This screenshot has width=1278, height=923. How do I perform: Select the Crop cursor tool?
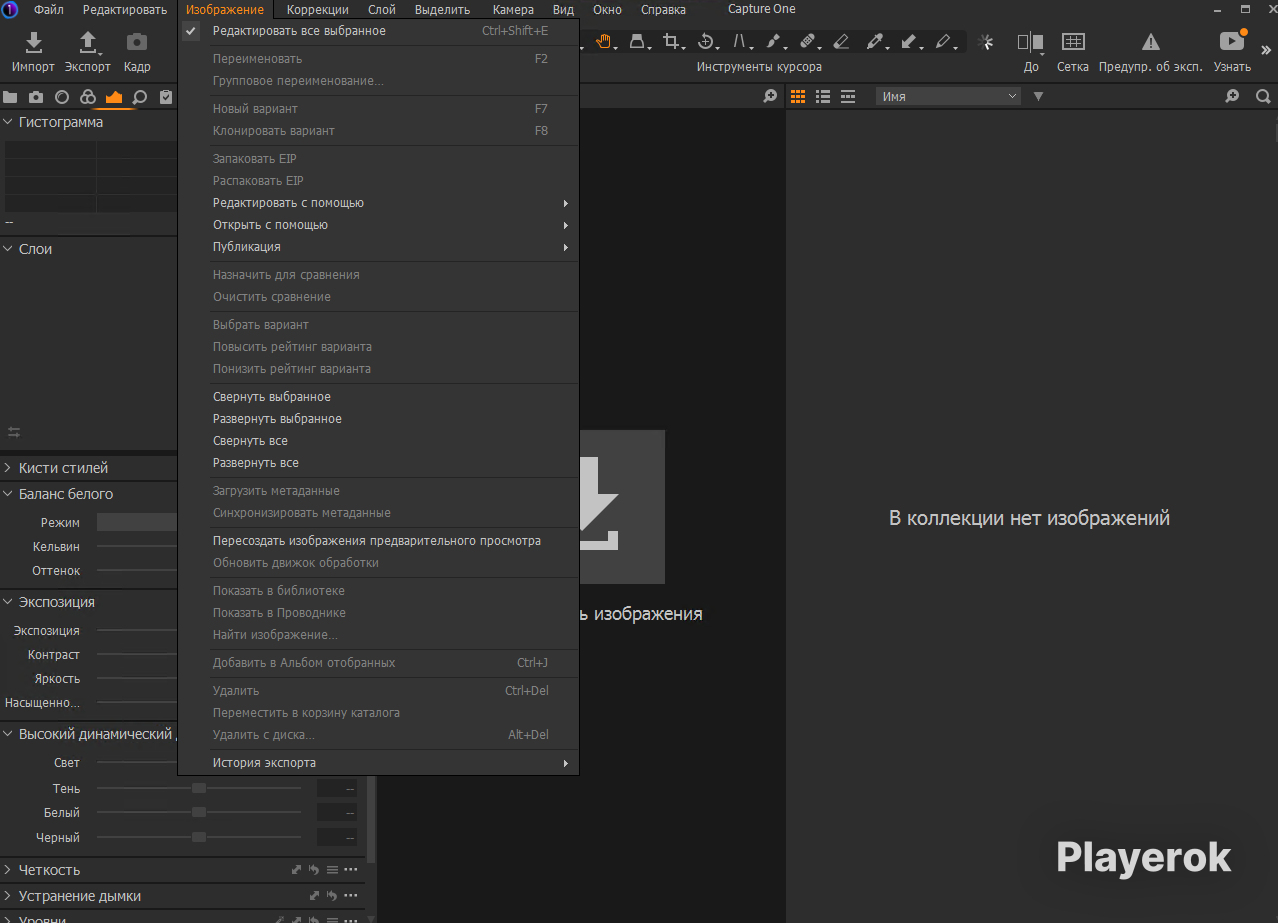(x=671, y=42)
